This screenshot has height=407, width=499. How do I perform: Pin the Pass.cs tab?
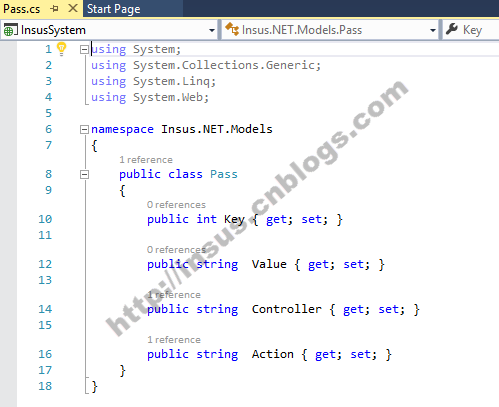(54, 9)
